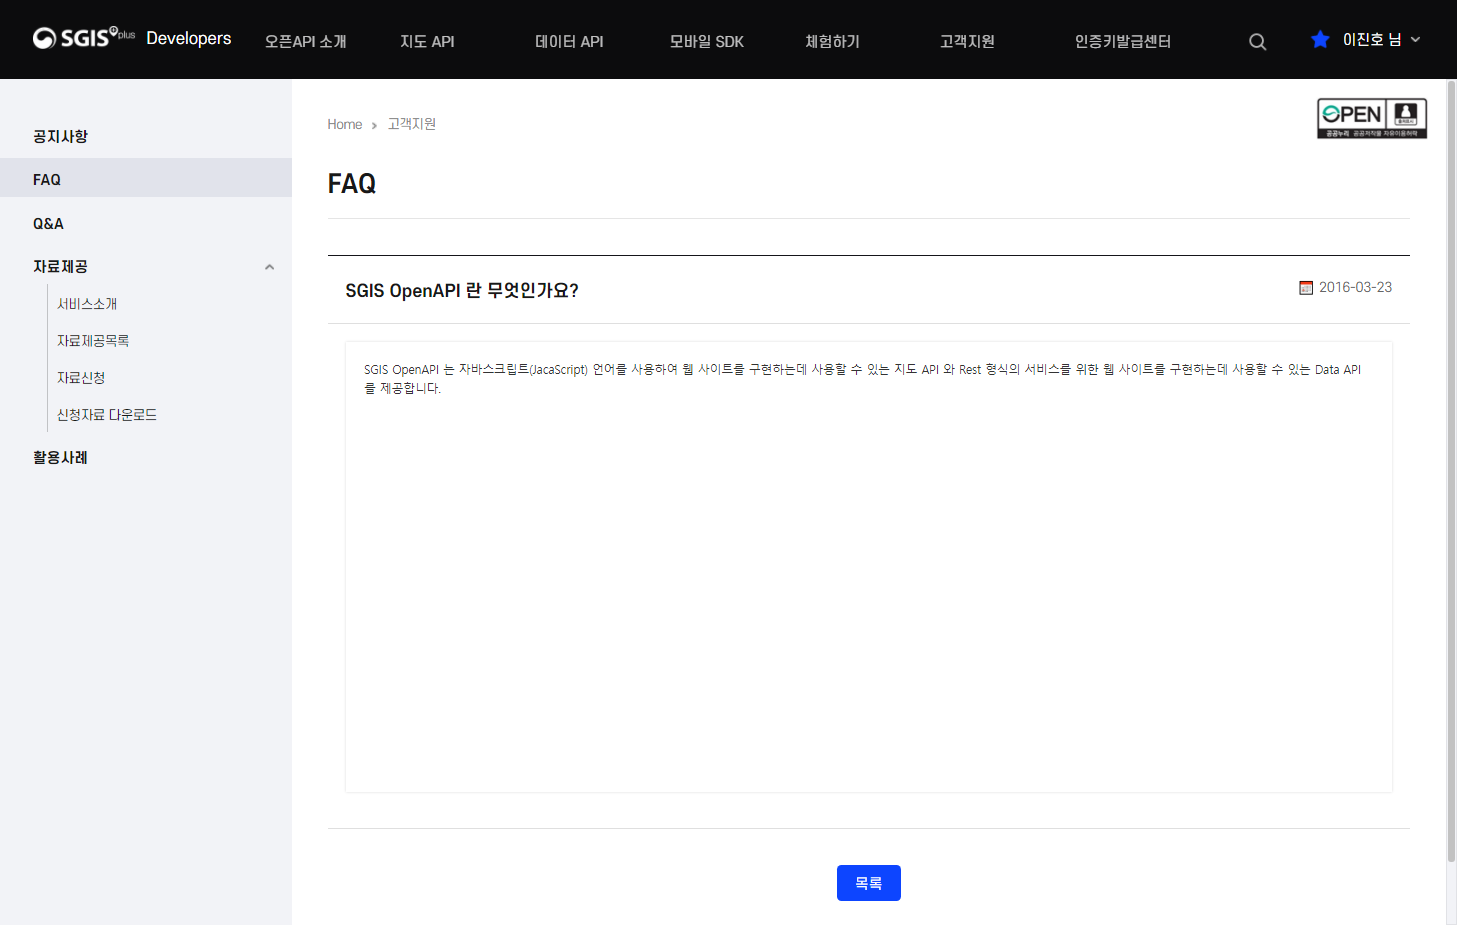This screenshot has height=925, width=1457.
Task: Select 고객지원 in the top navigation
Action: [x=966, y=41]
